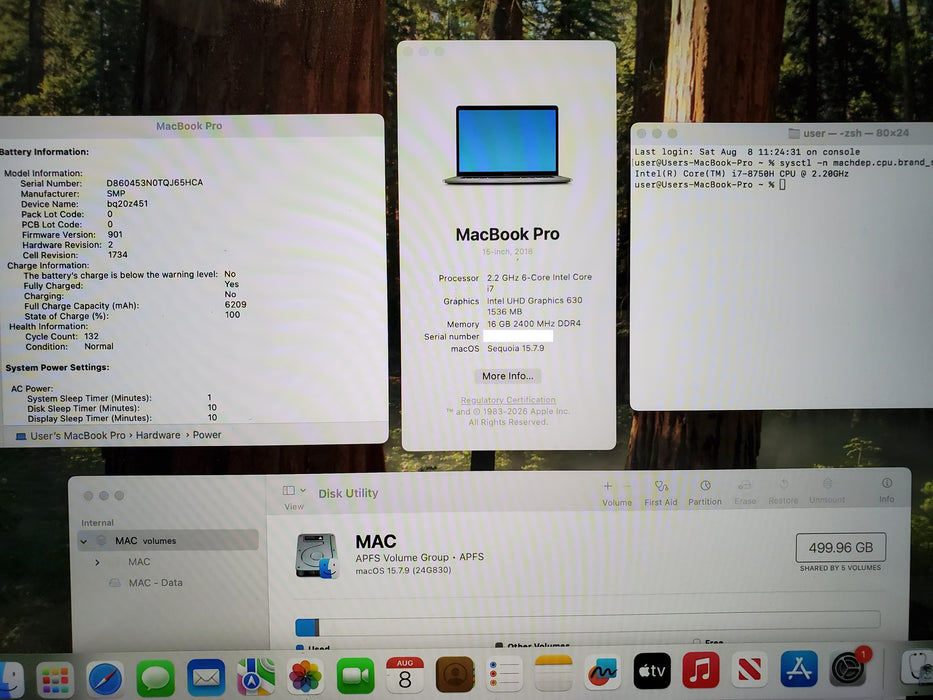Viewport: 933px width, 700px height.
Task: Open Launchpad in the Dock
Action: pyautogui.click(x=55, y=679)
